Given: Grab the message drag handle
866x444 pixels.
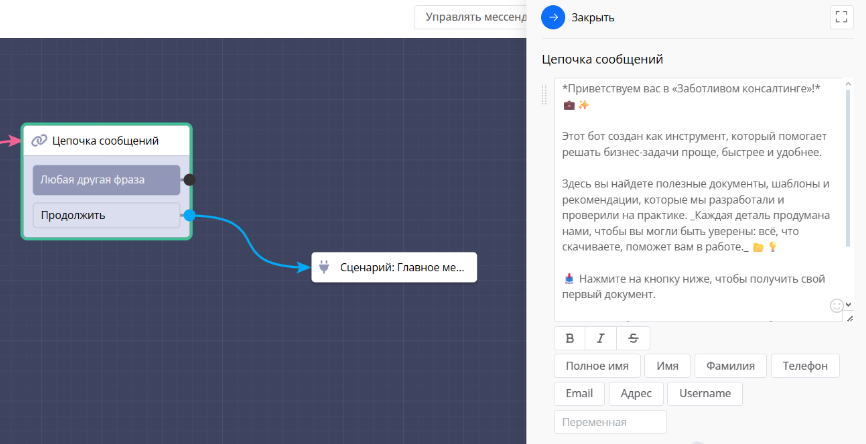Looking at the screenshot, I should tap(545, 94).
